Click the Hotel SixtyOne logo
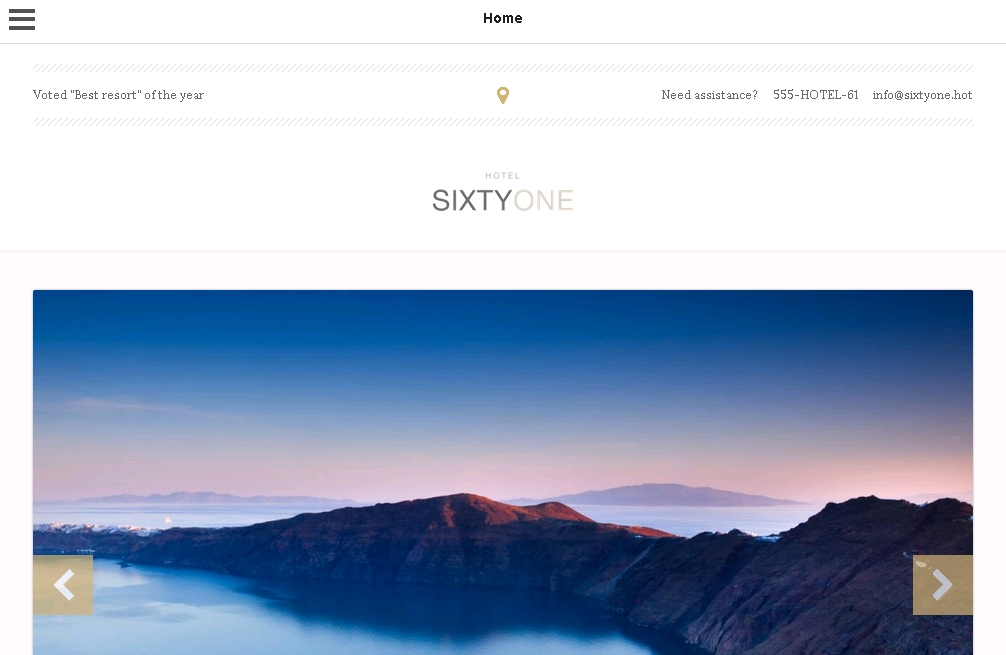 pyautogui.click(x=503, y=192)
